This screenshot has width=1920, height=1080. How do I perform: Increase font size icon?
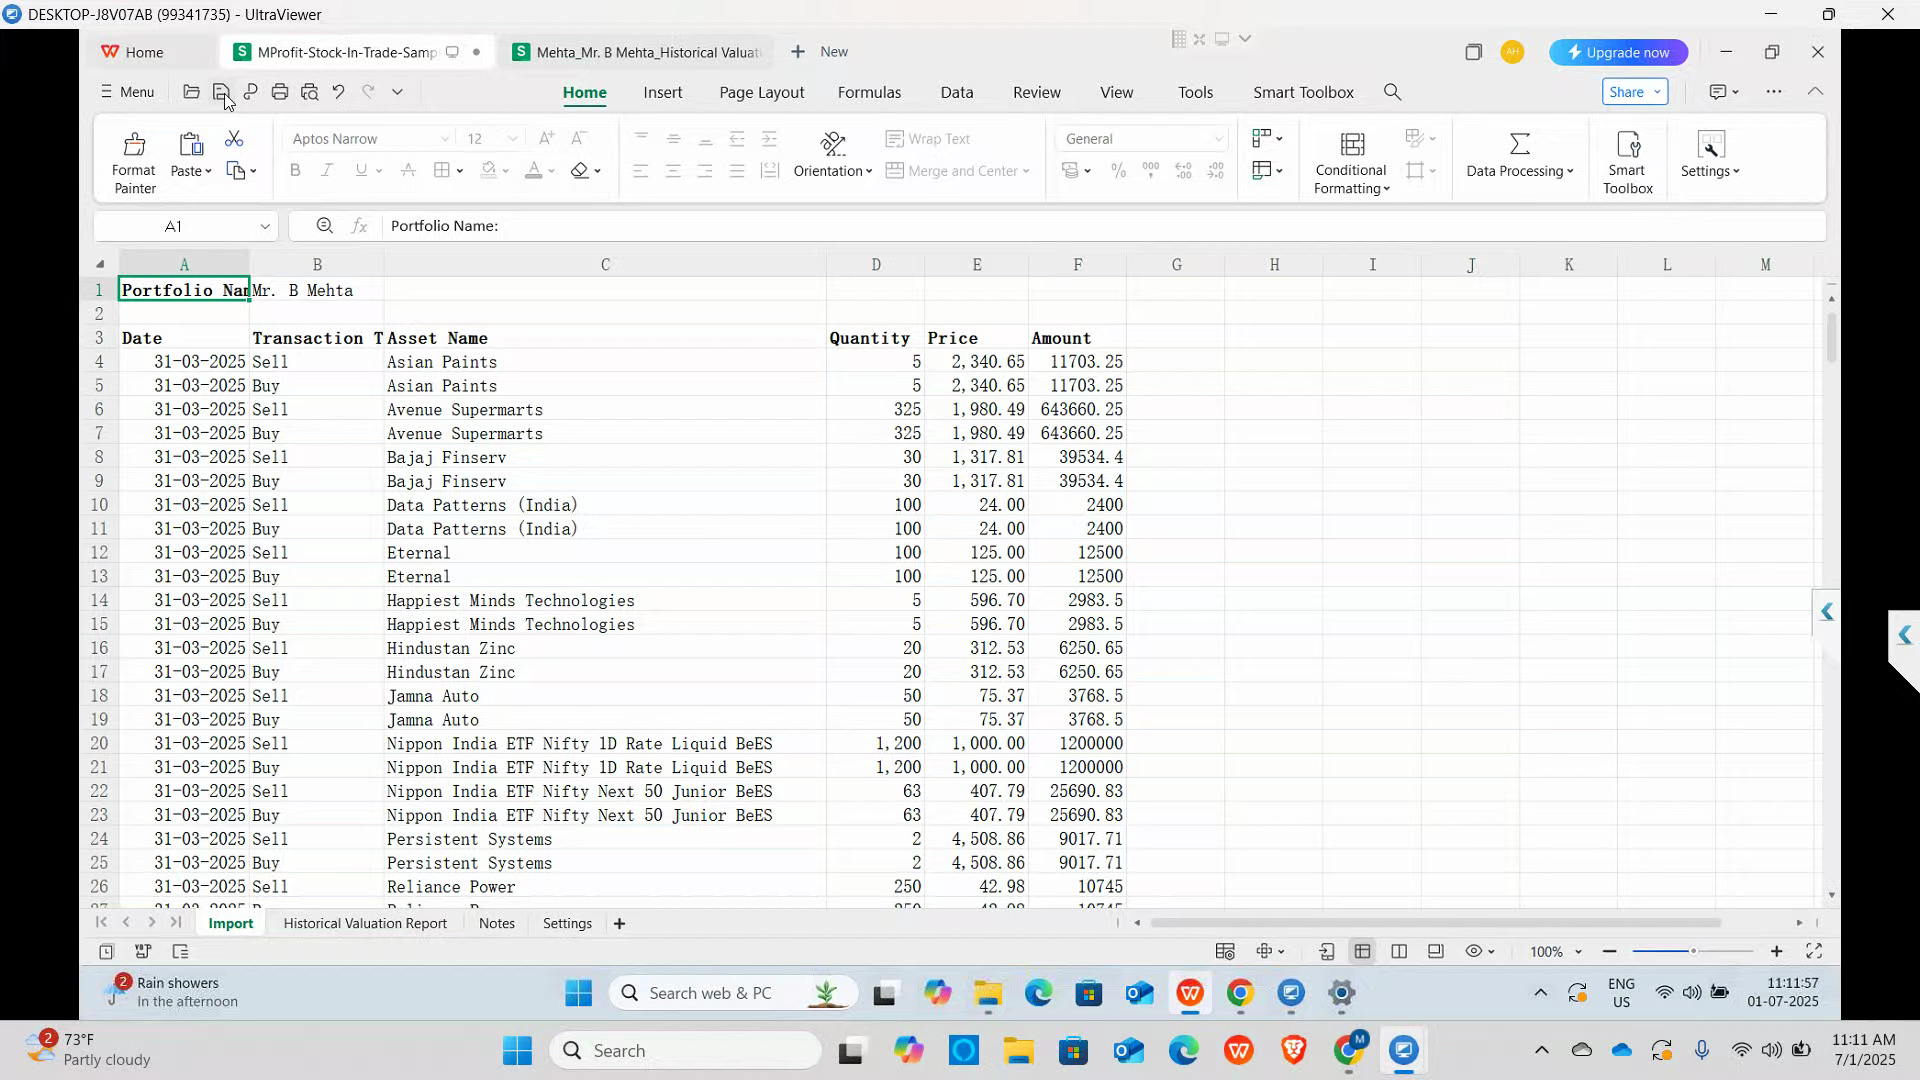[x=546, y=139]
